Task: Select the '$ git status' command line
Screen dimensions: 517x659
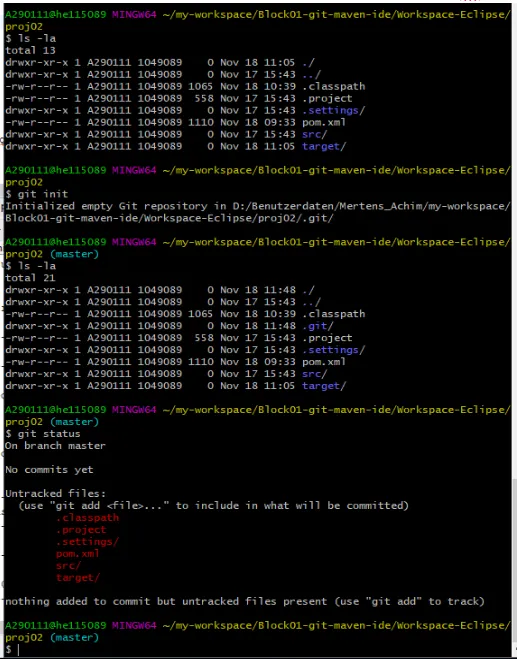Action: pyautogui.click(x=43, y=434)
